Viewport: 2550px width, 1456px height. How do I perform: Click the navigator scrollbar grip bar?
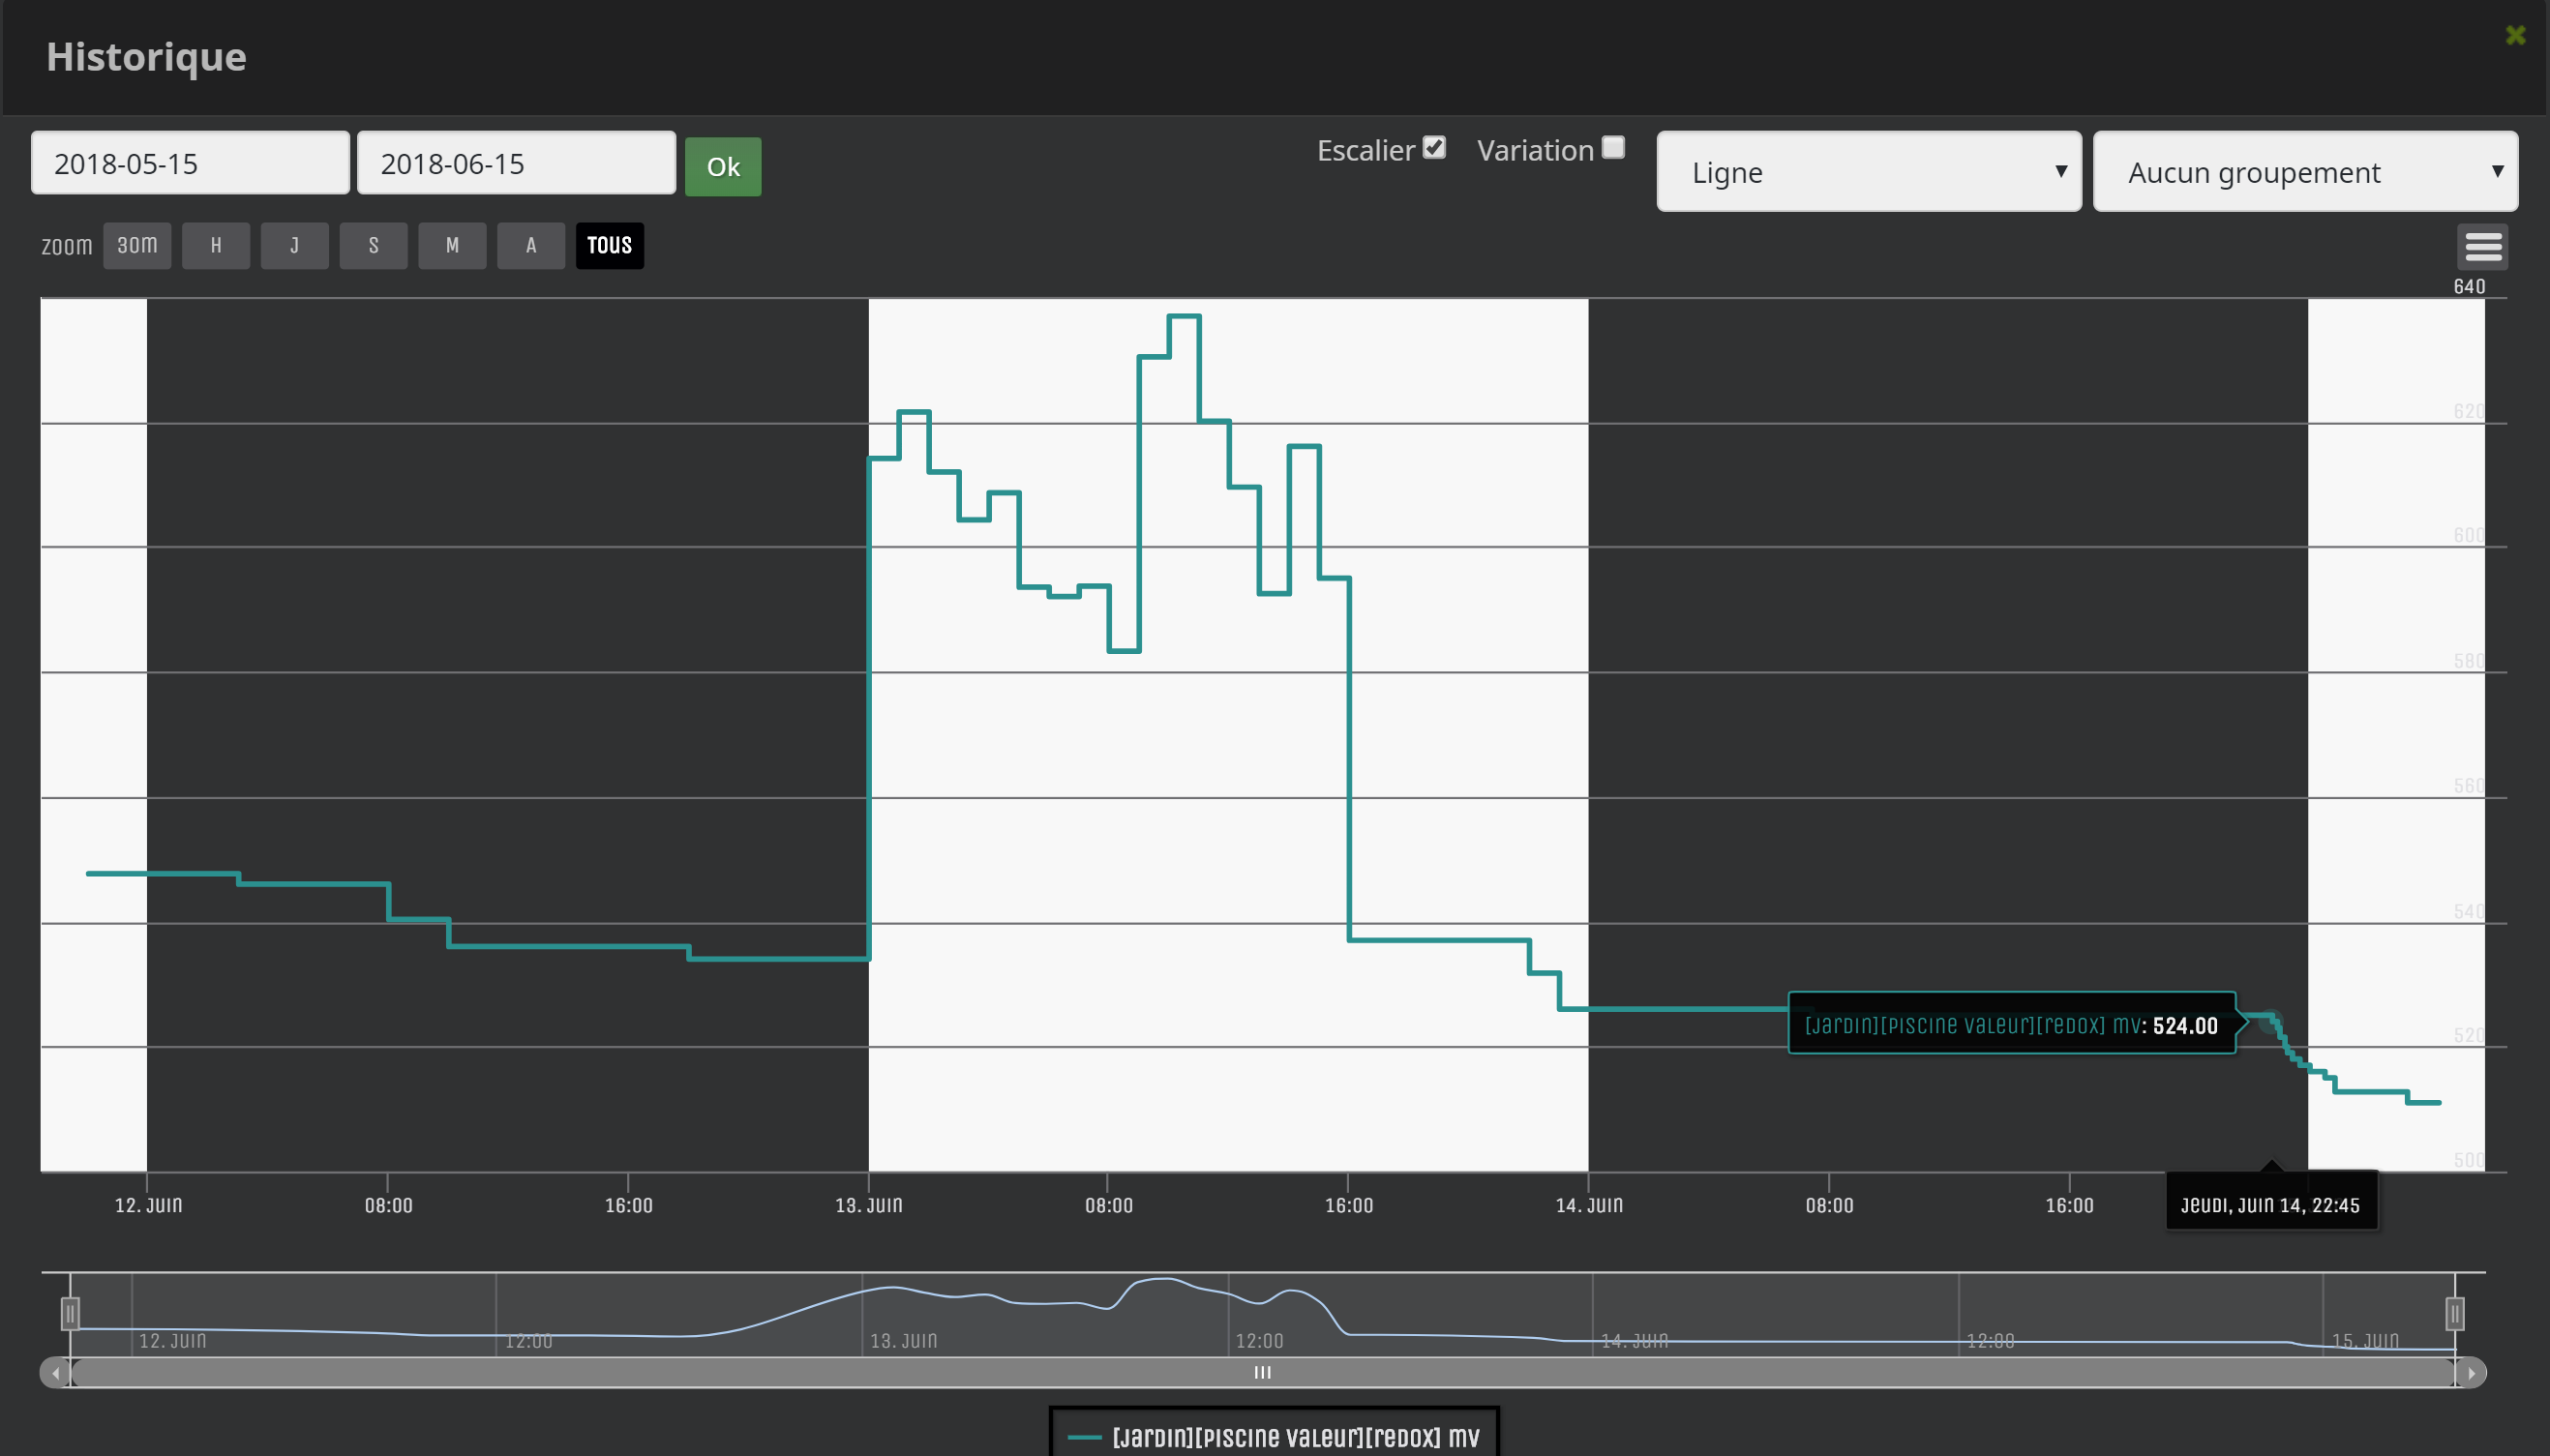click(1263, 1373)
